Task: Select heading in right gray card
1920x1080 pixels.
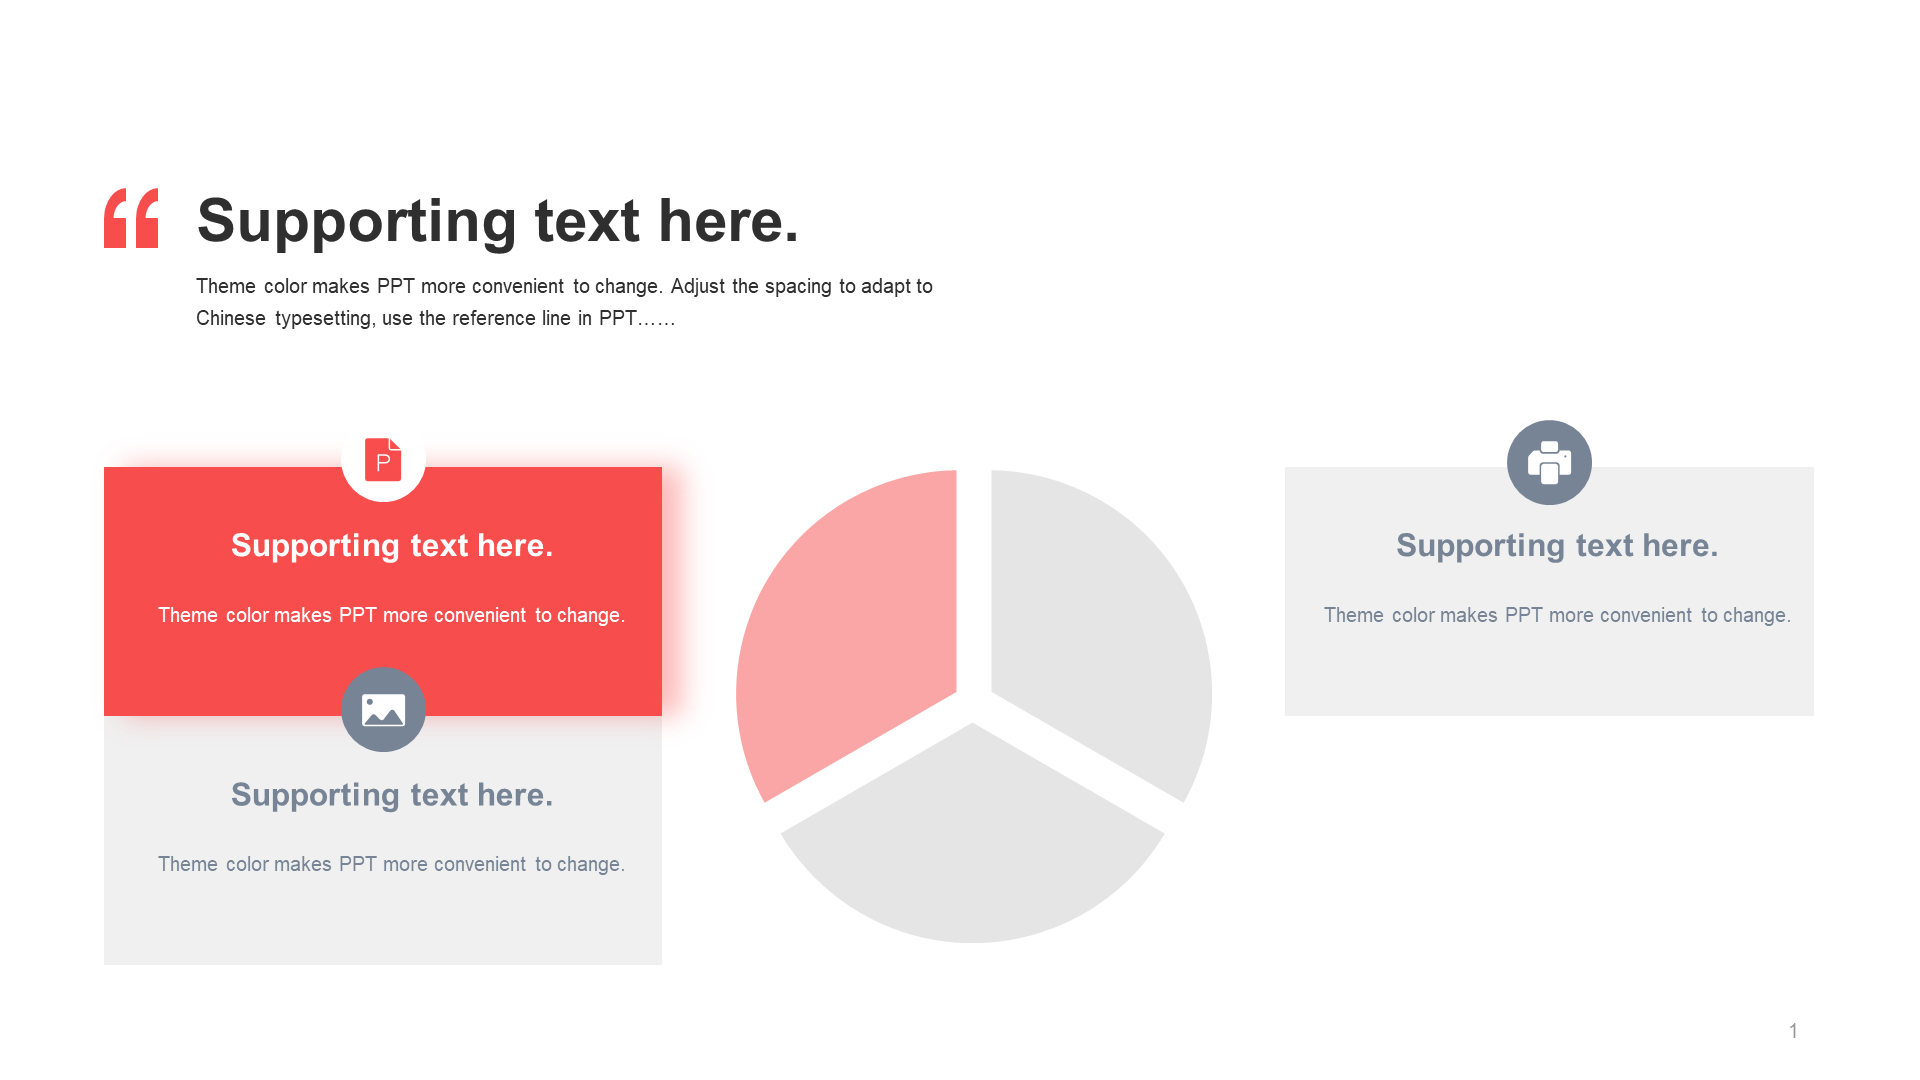Action: [1557, 545]
